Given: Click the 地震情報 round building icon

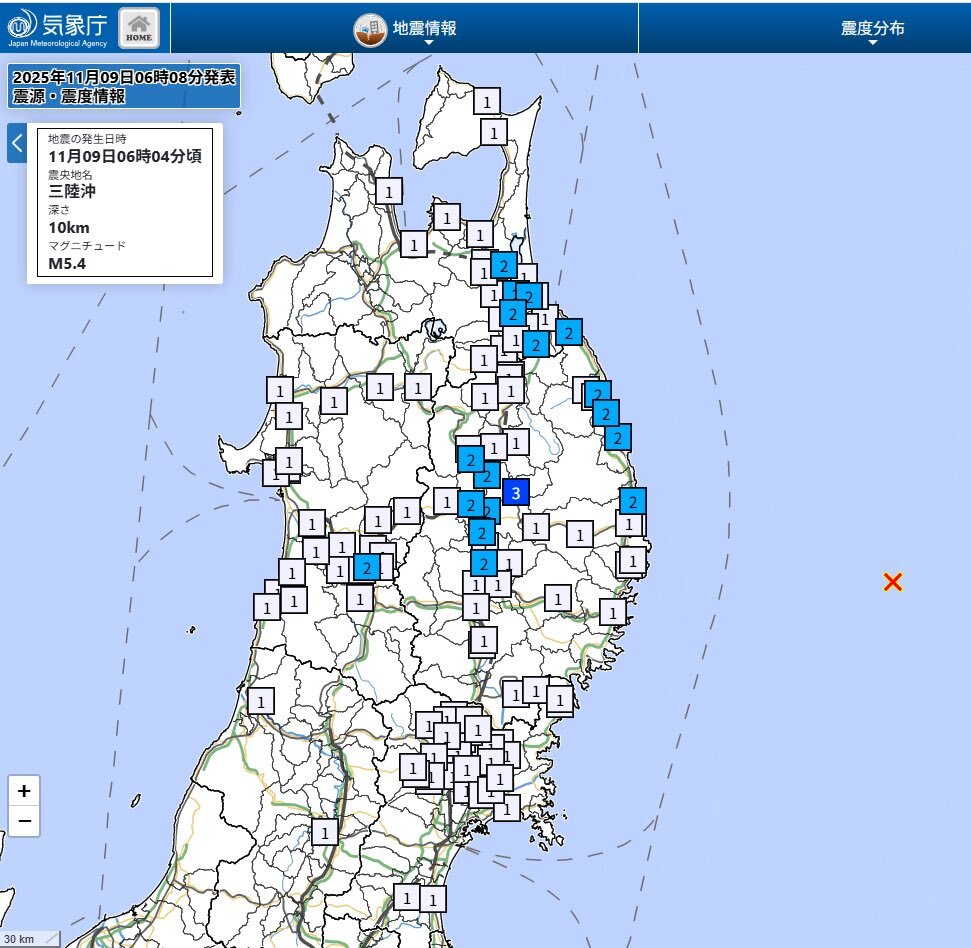Looking at the screenshot, I should coord(370,29).
